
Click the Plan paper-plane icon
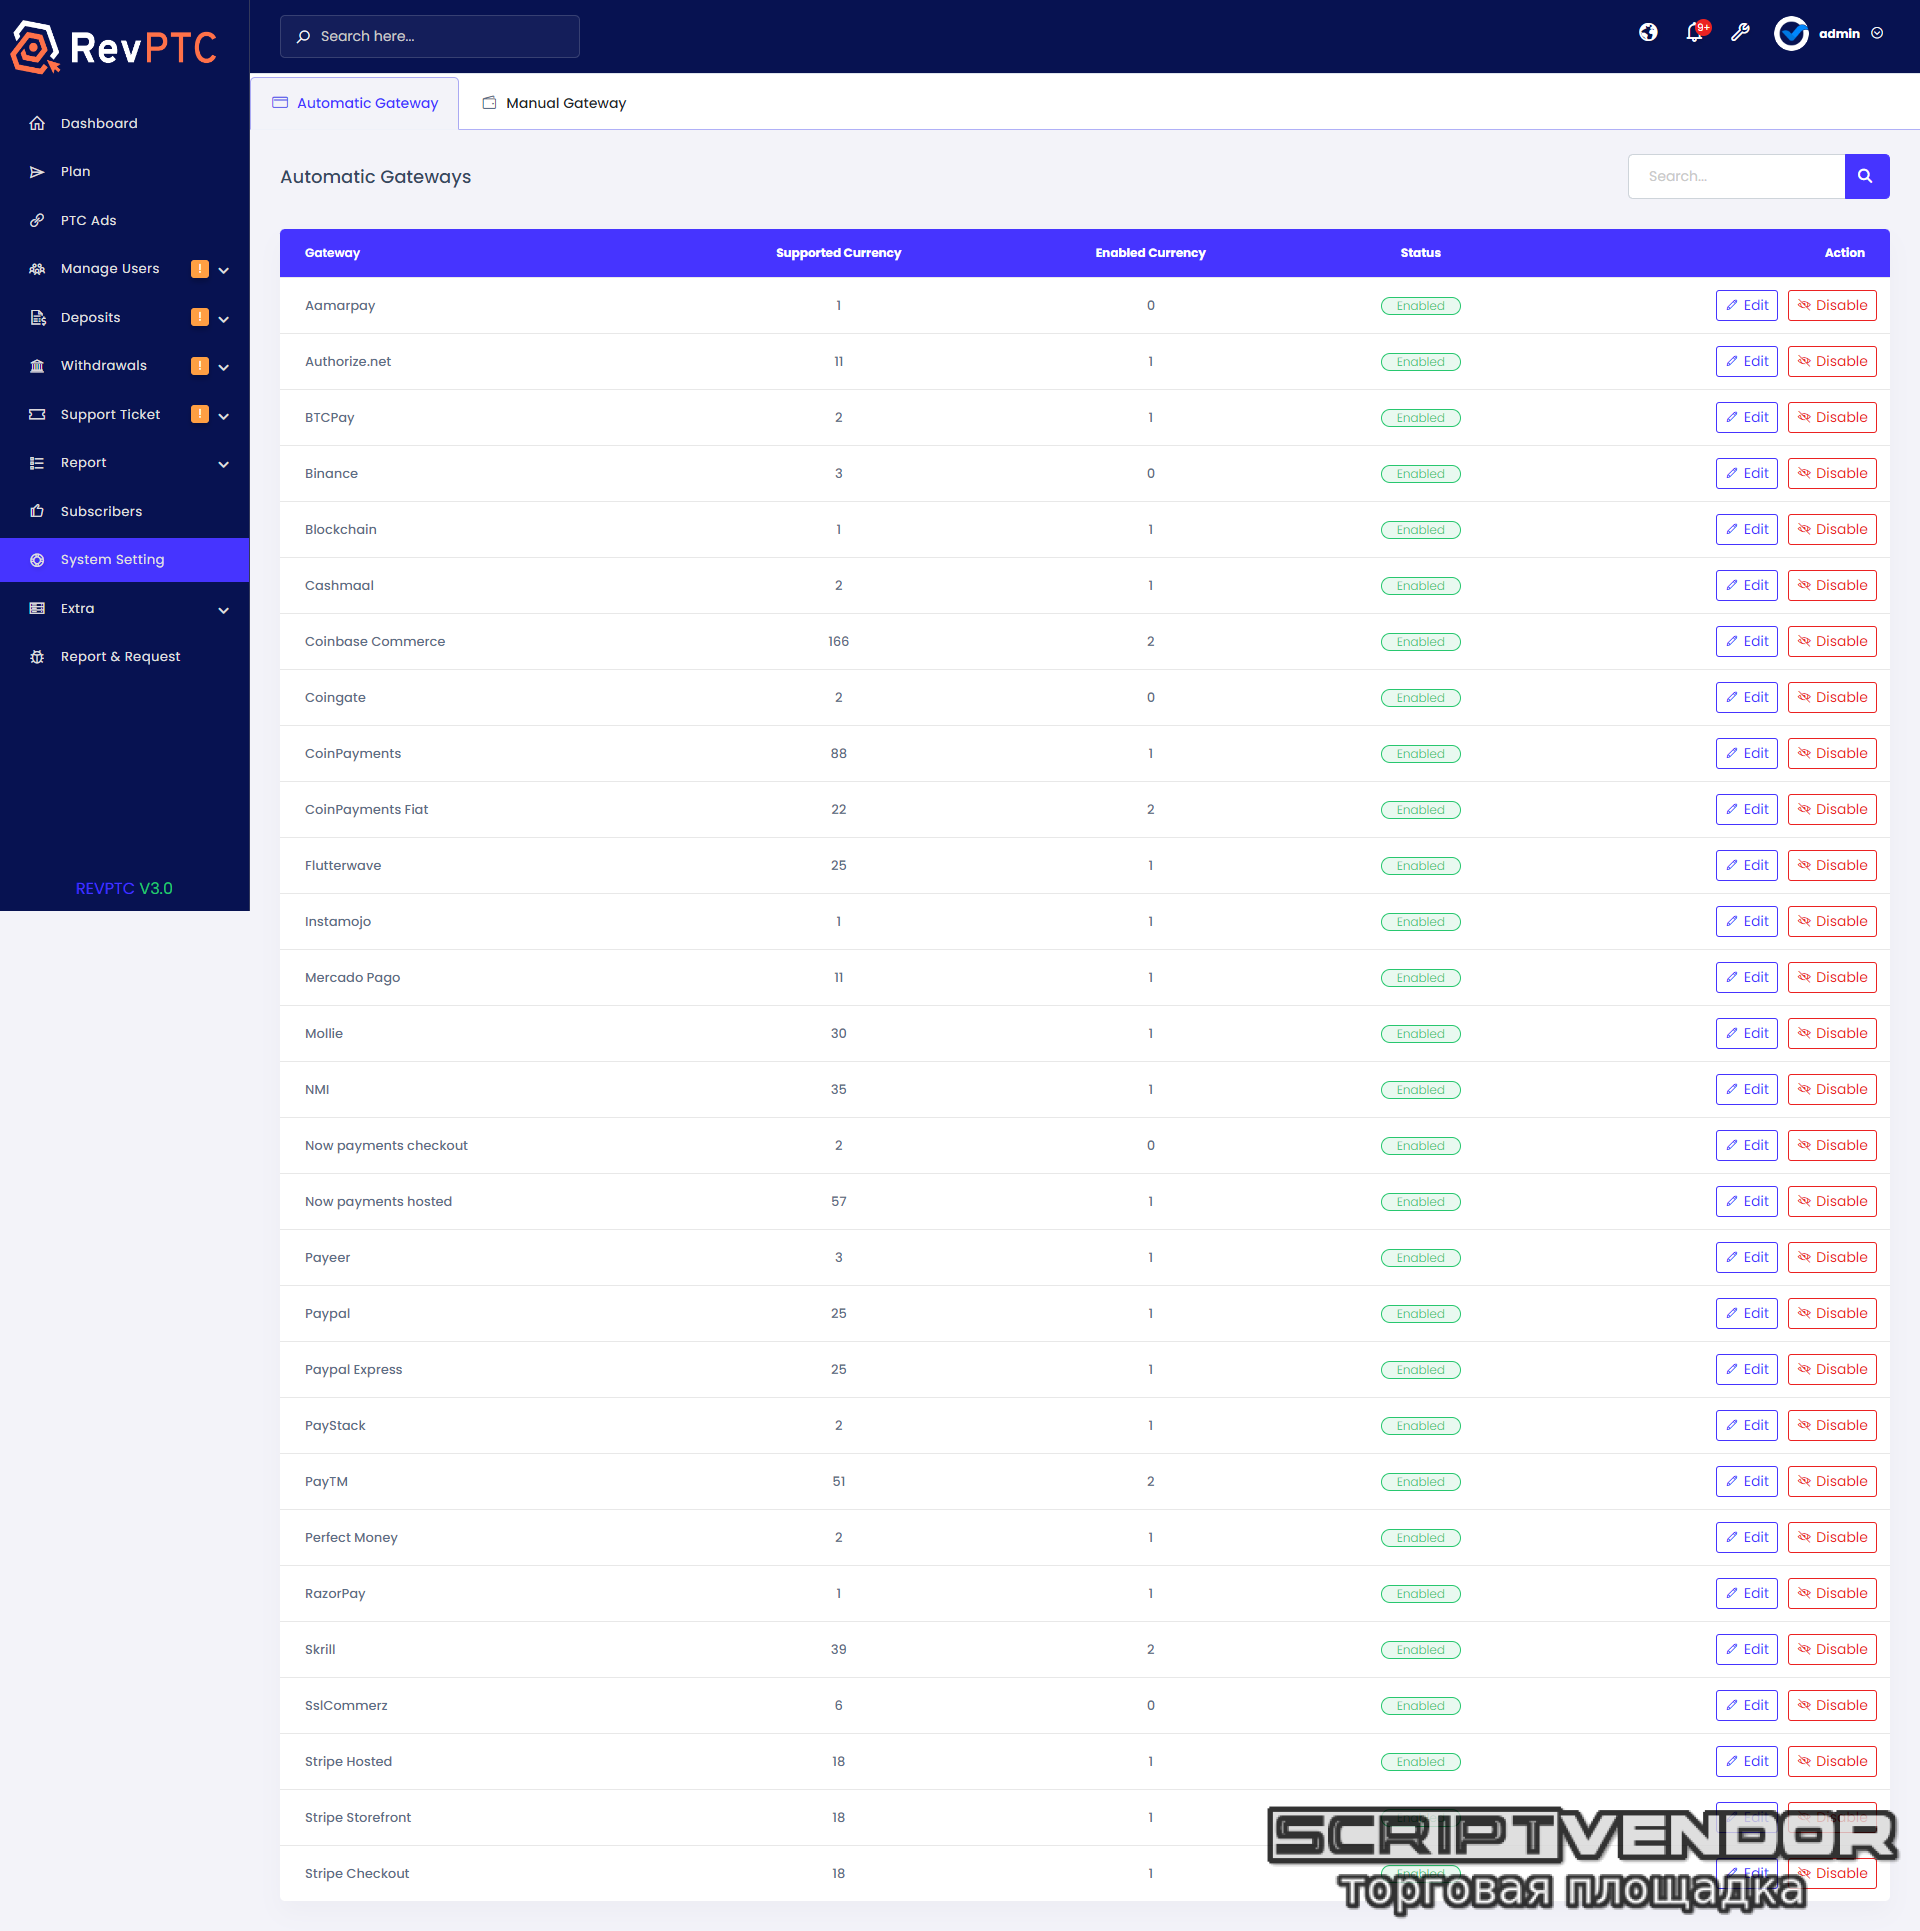click(37, 172)
